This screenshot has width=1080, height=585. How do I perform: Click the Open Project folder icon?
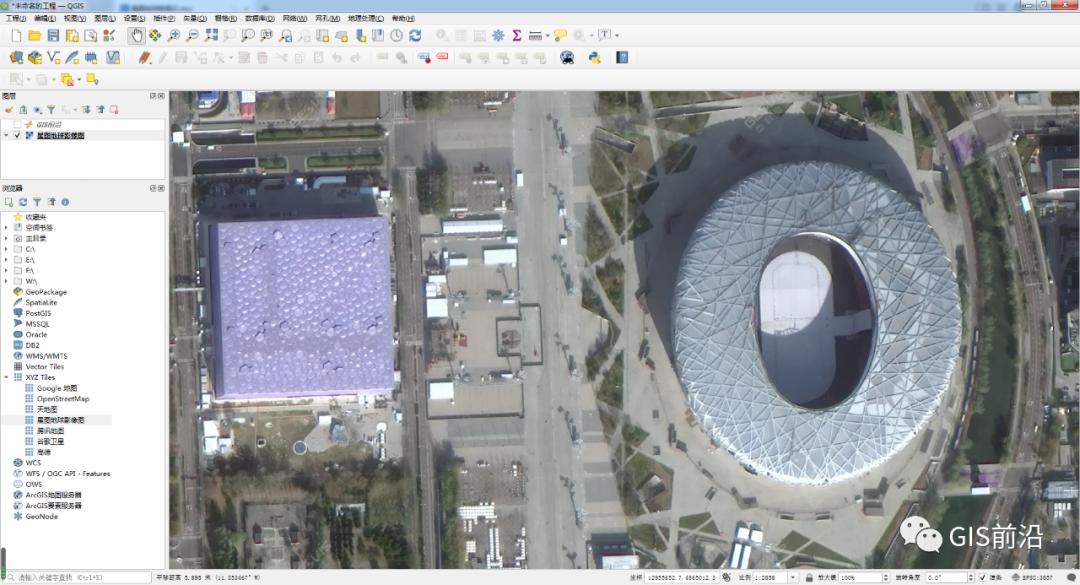(x=35, y=35)
